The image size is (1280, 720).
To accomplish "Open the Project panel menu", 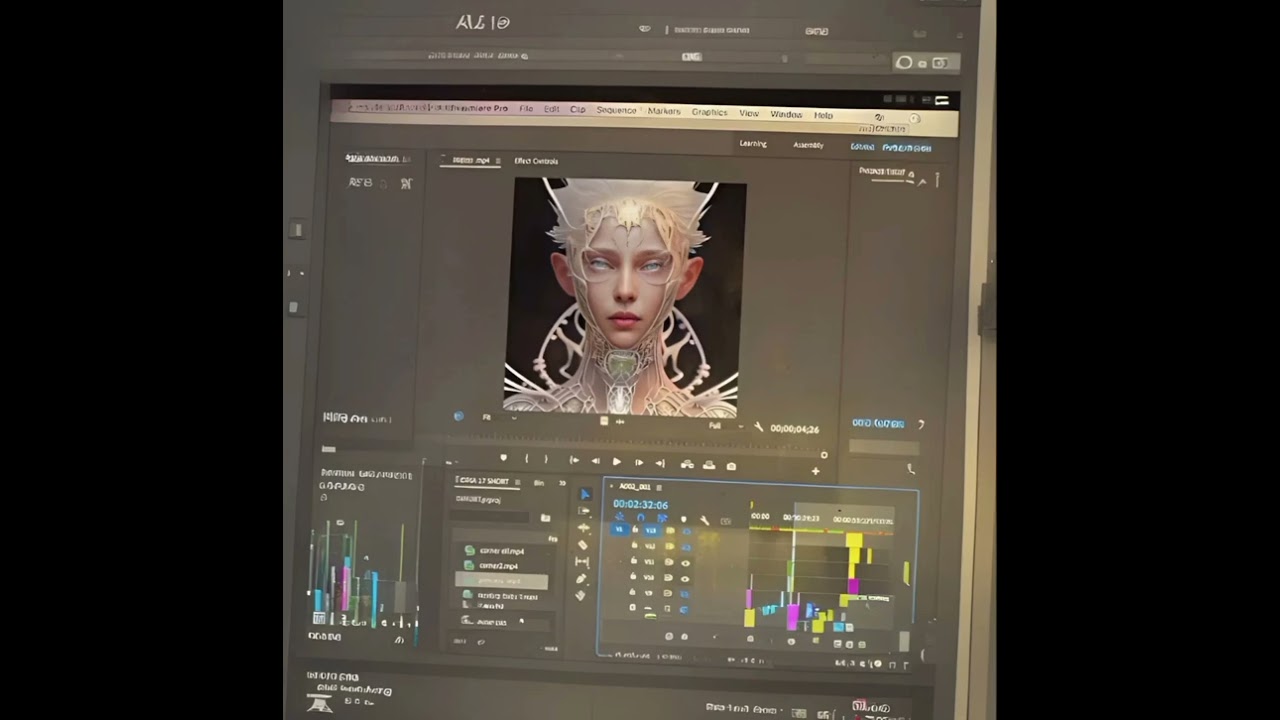I will pos(515,483).
